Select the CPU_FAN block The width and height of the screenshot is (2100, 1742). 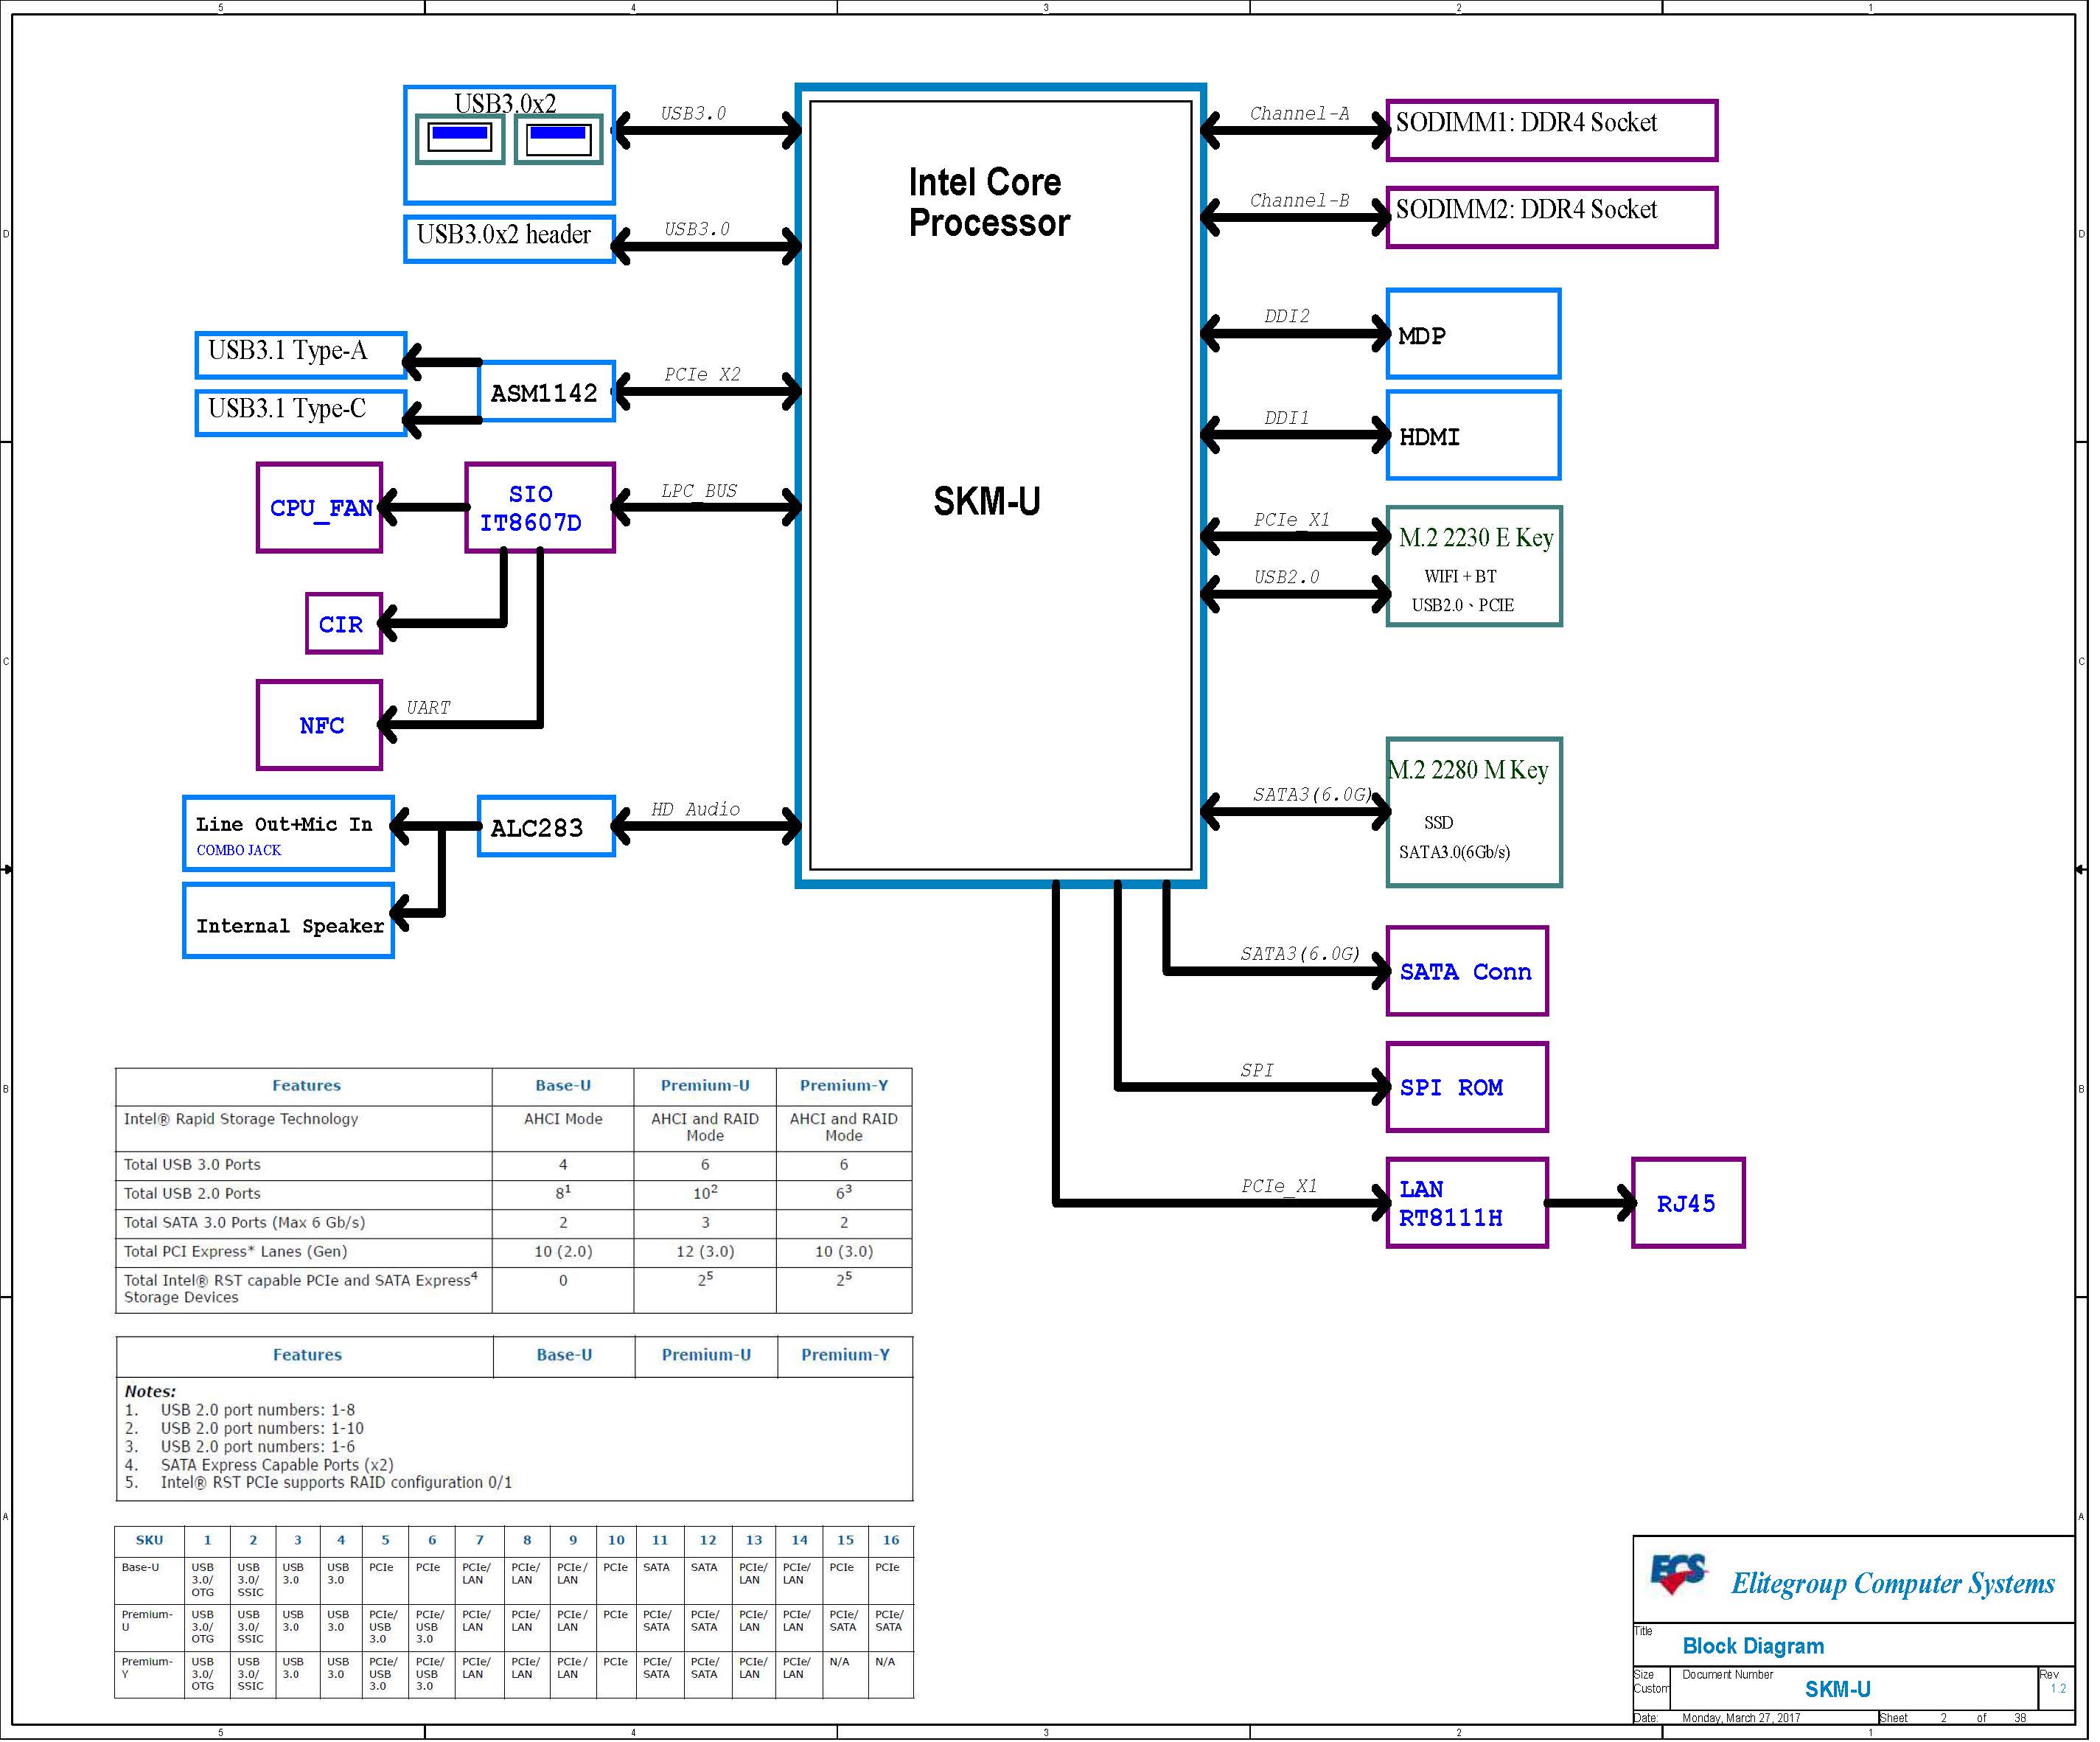pyautogui.click(x=321, y=509)
